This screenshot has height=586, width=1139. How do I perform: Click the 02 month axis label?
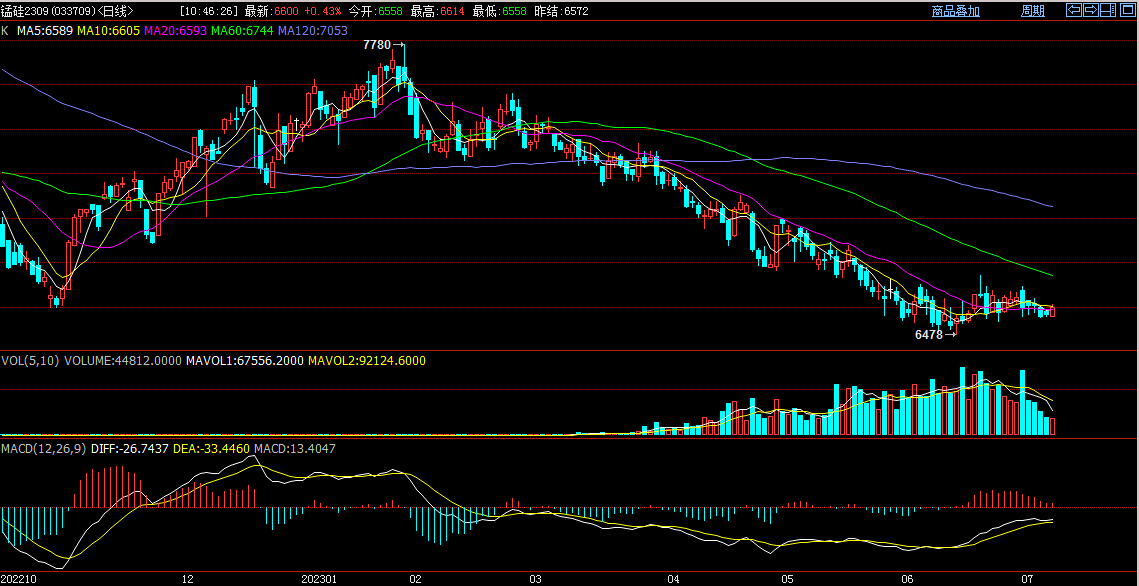tap(416, 579)
